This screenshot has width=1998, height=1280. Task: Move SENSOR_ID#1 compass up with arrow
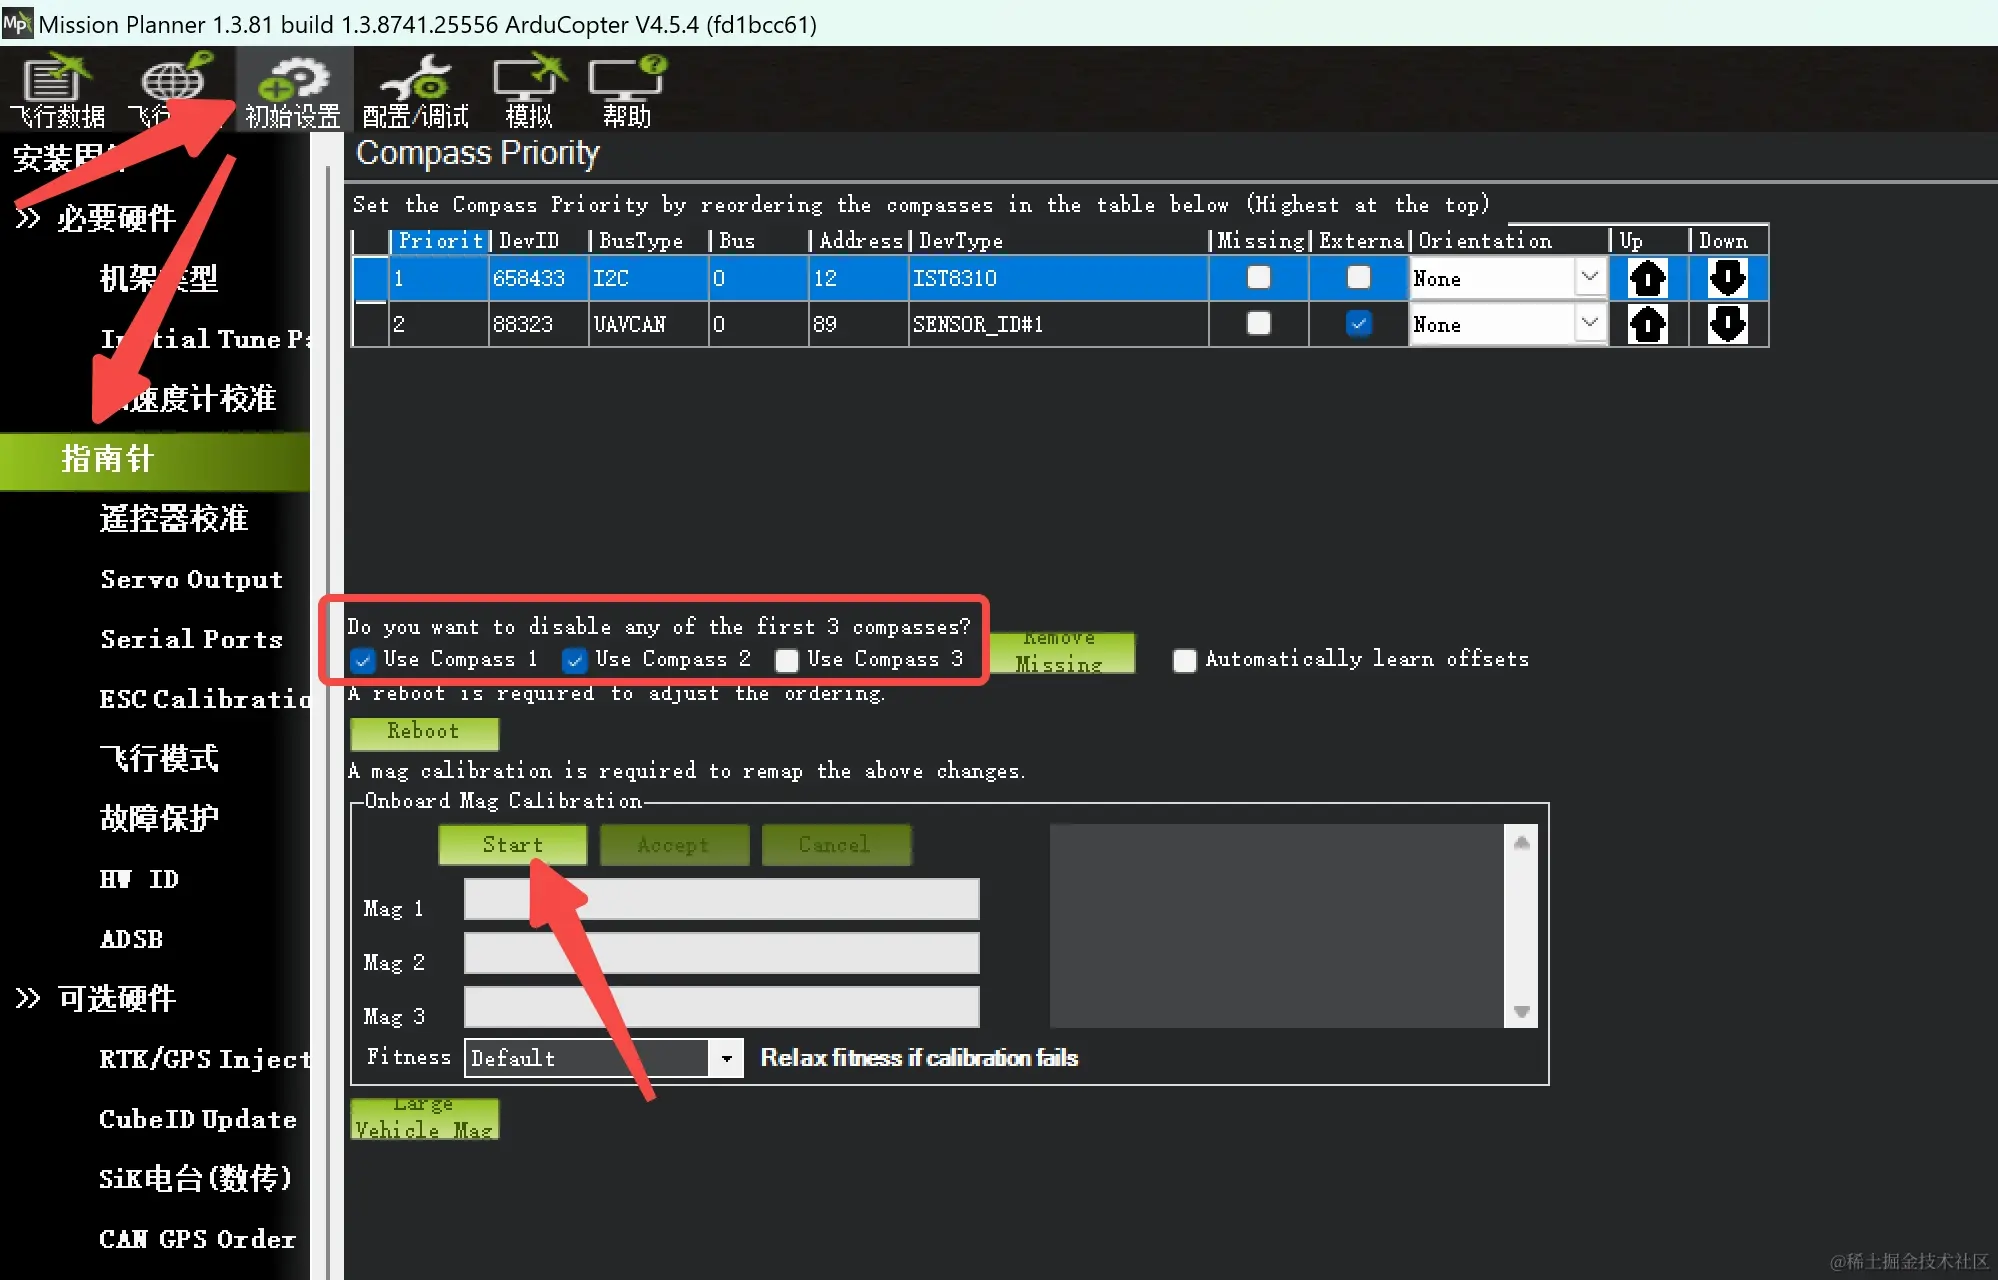point(1647,324)
